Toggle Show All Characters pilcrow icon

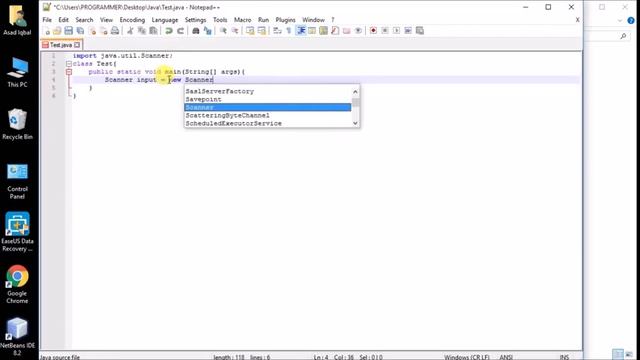pyautogui.click(x=289, y=31)
